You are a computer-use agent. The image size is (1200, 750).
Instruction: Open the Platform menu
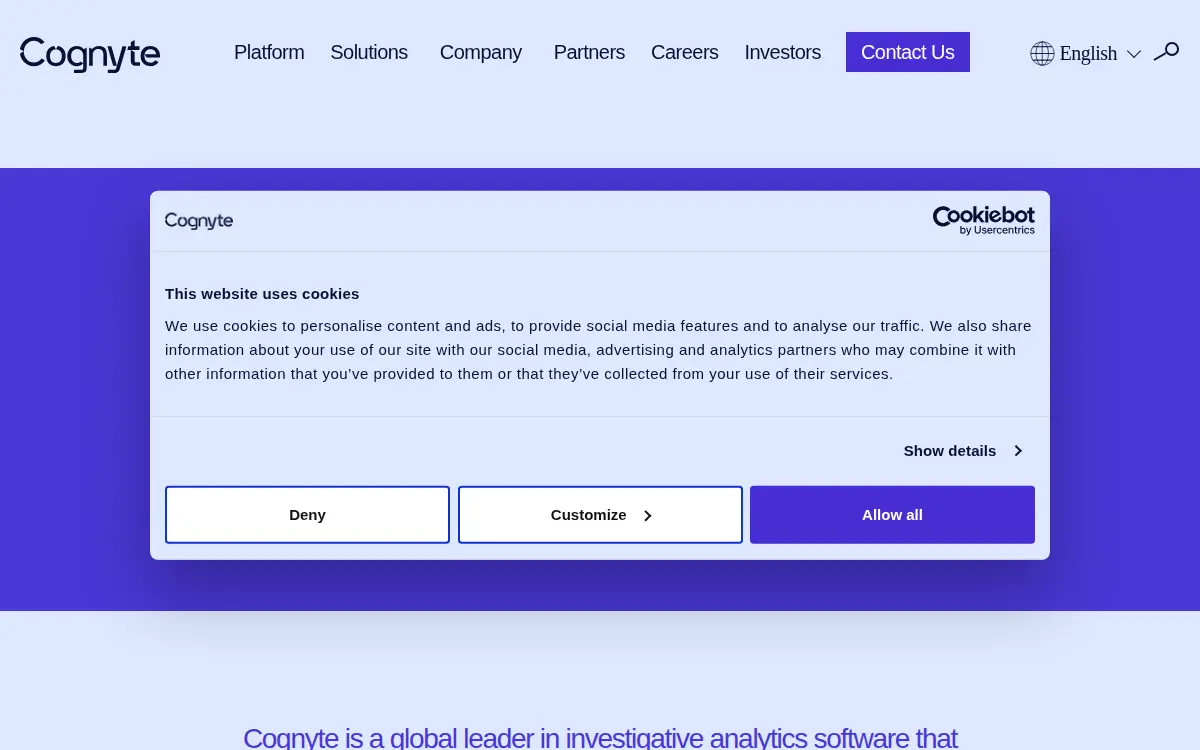point(269,52)
